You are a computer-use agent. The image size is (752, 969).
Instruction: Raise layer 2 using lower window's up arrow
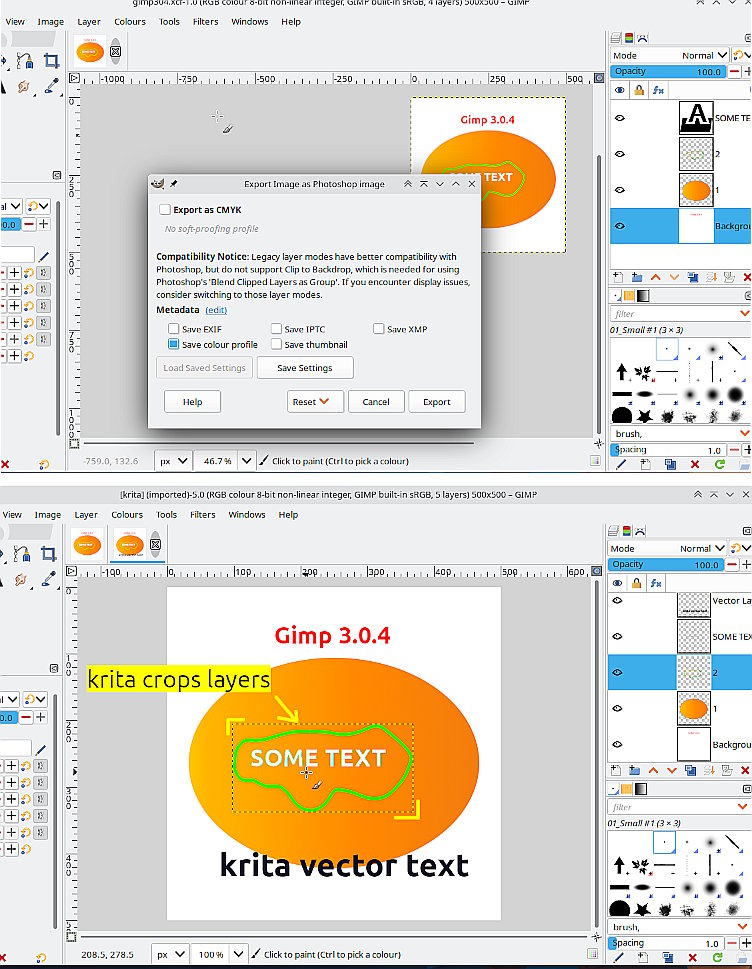click(653, 771)
